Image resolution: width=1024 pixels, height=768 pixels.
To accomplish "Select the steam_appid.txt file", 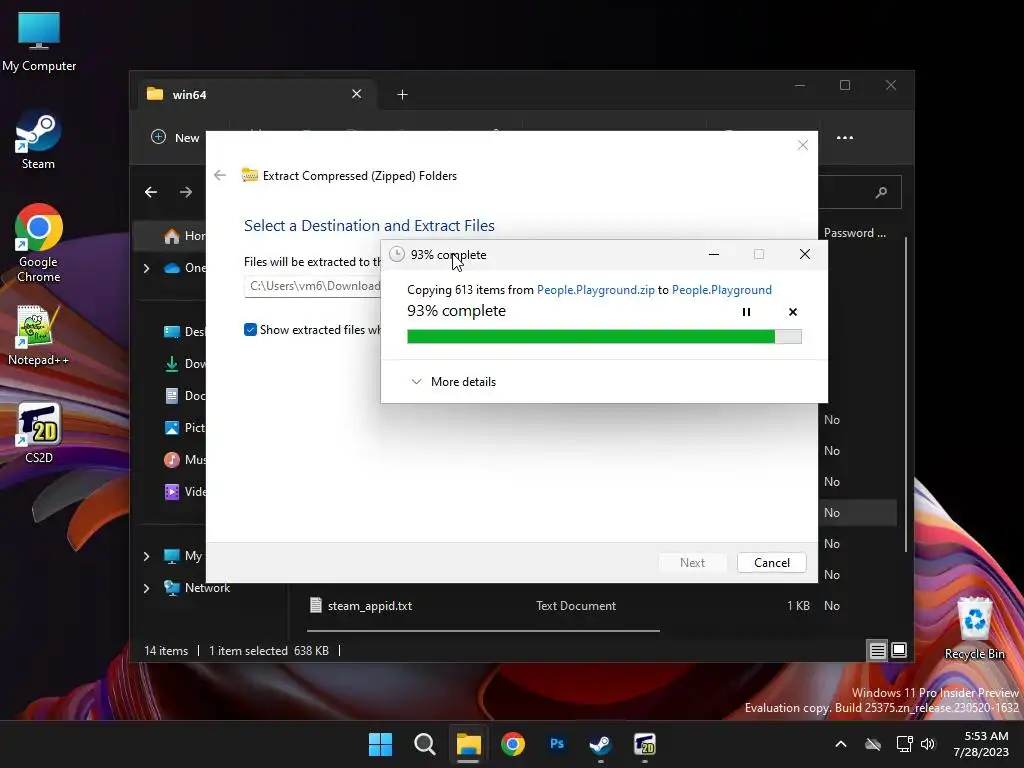I will click(x=370, y=606).
